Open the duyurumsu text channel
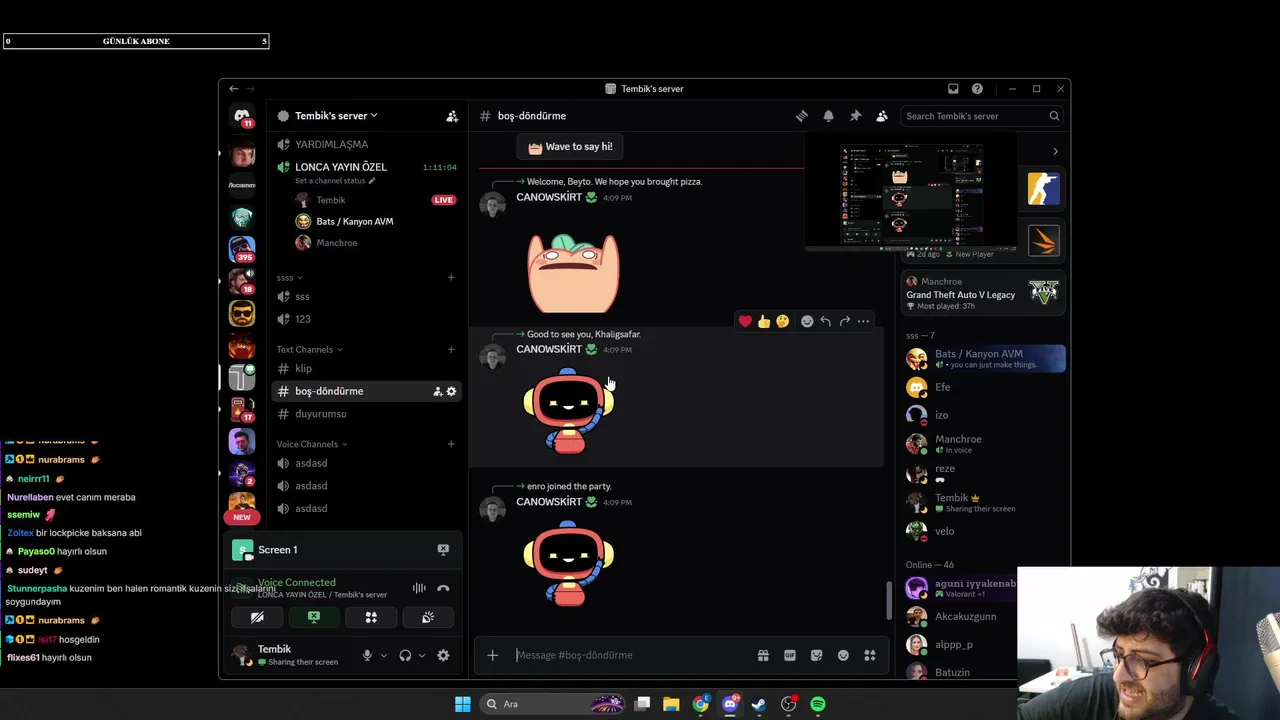Viewport: 1280px width, 720px height. click(366, 414)
